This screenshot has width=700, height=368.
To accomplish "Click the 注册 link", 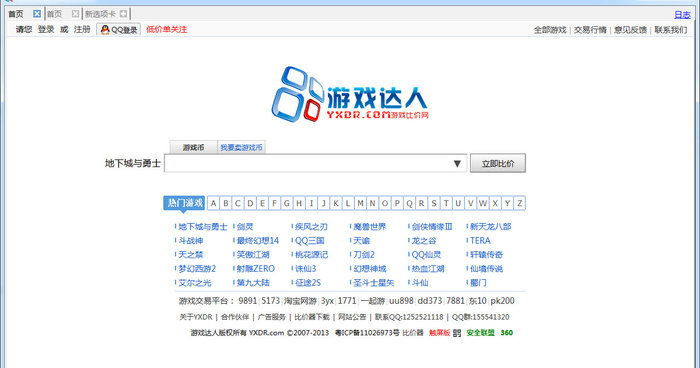I will (82, 29).
